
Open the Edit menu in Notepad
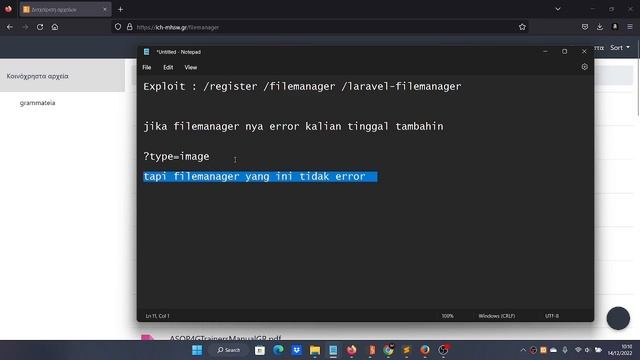coord(168,67)
